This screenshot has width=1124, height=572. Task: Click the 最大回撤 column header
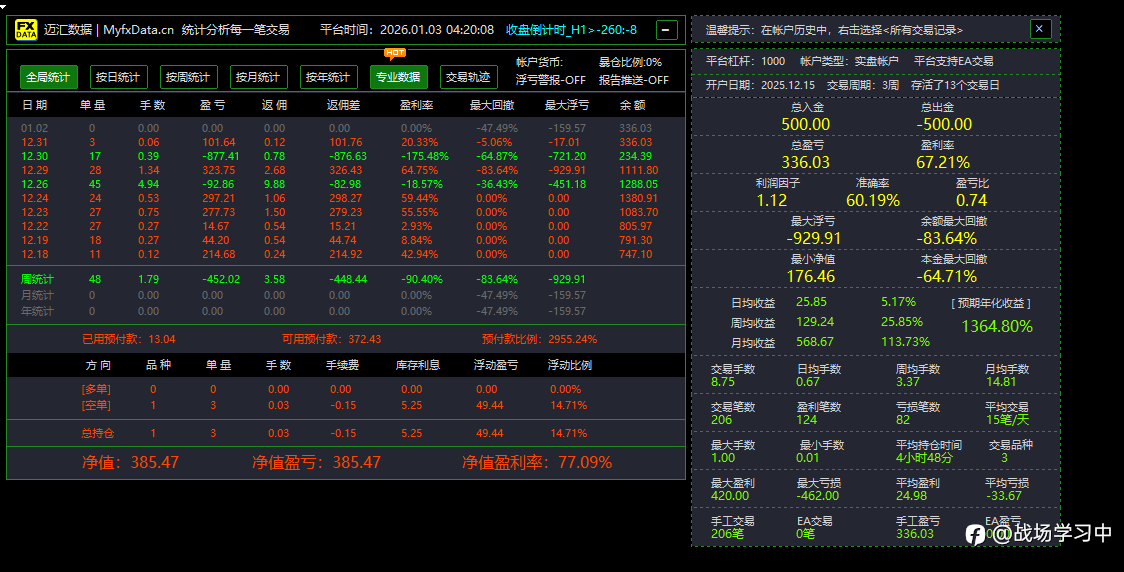tap(492, 105)
